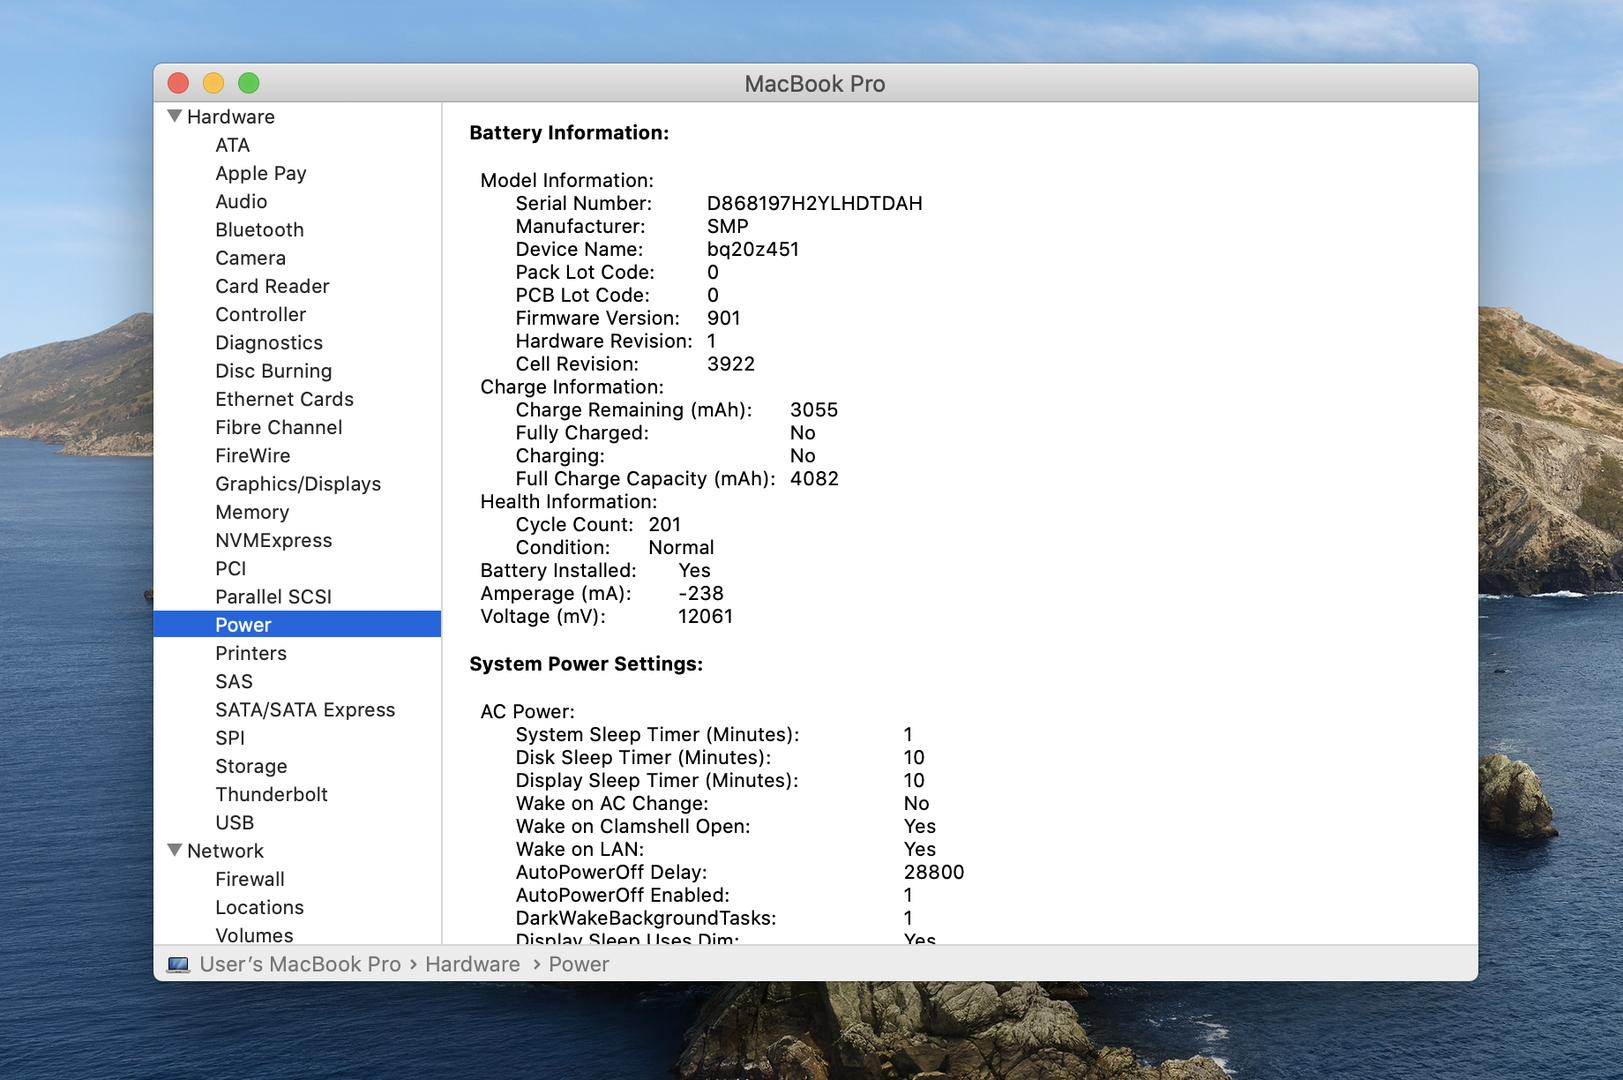1623x1080 pixels.
Task: Select Bluetooth in the sidebar
Action: point(259,229)
